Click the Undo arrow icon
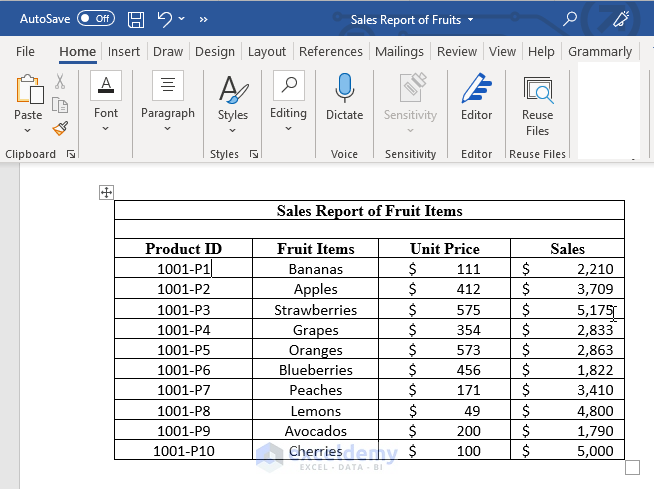Screen dimensions: 654x489 (165, 19)
